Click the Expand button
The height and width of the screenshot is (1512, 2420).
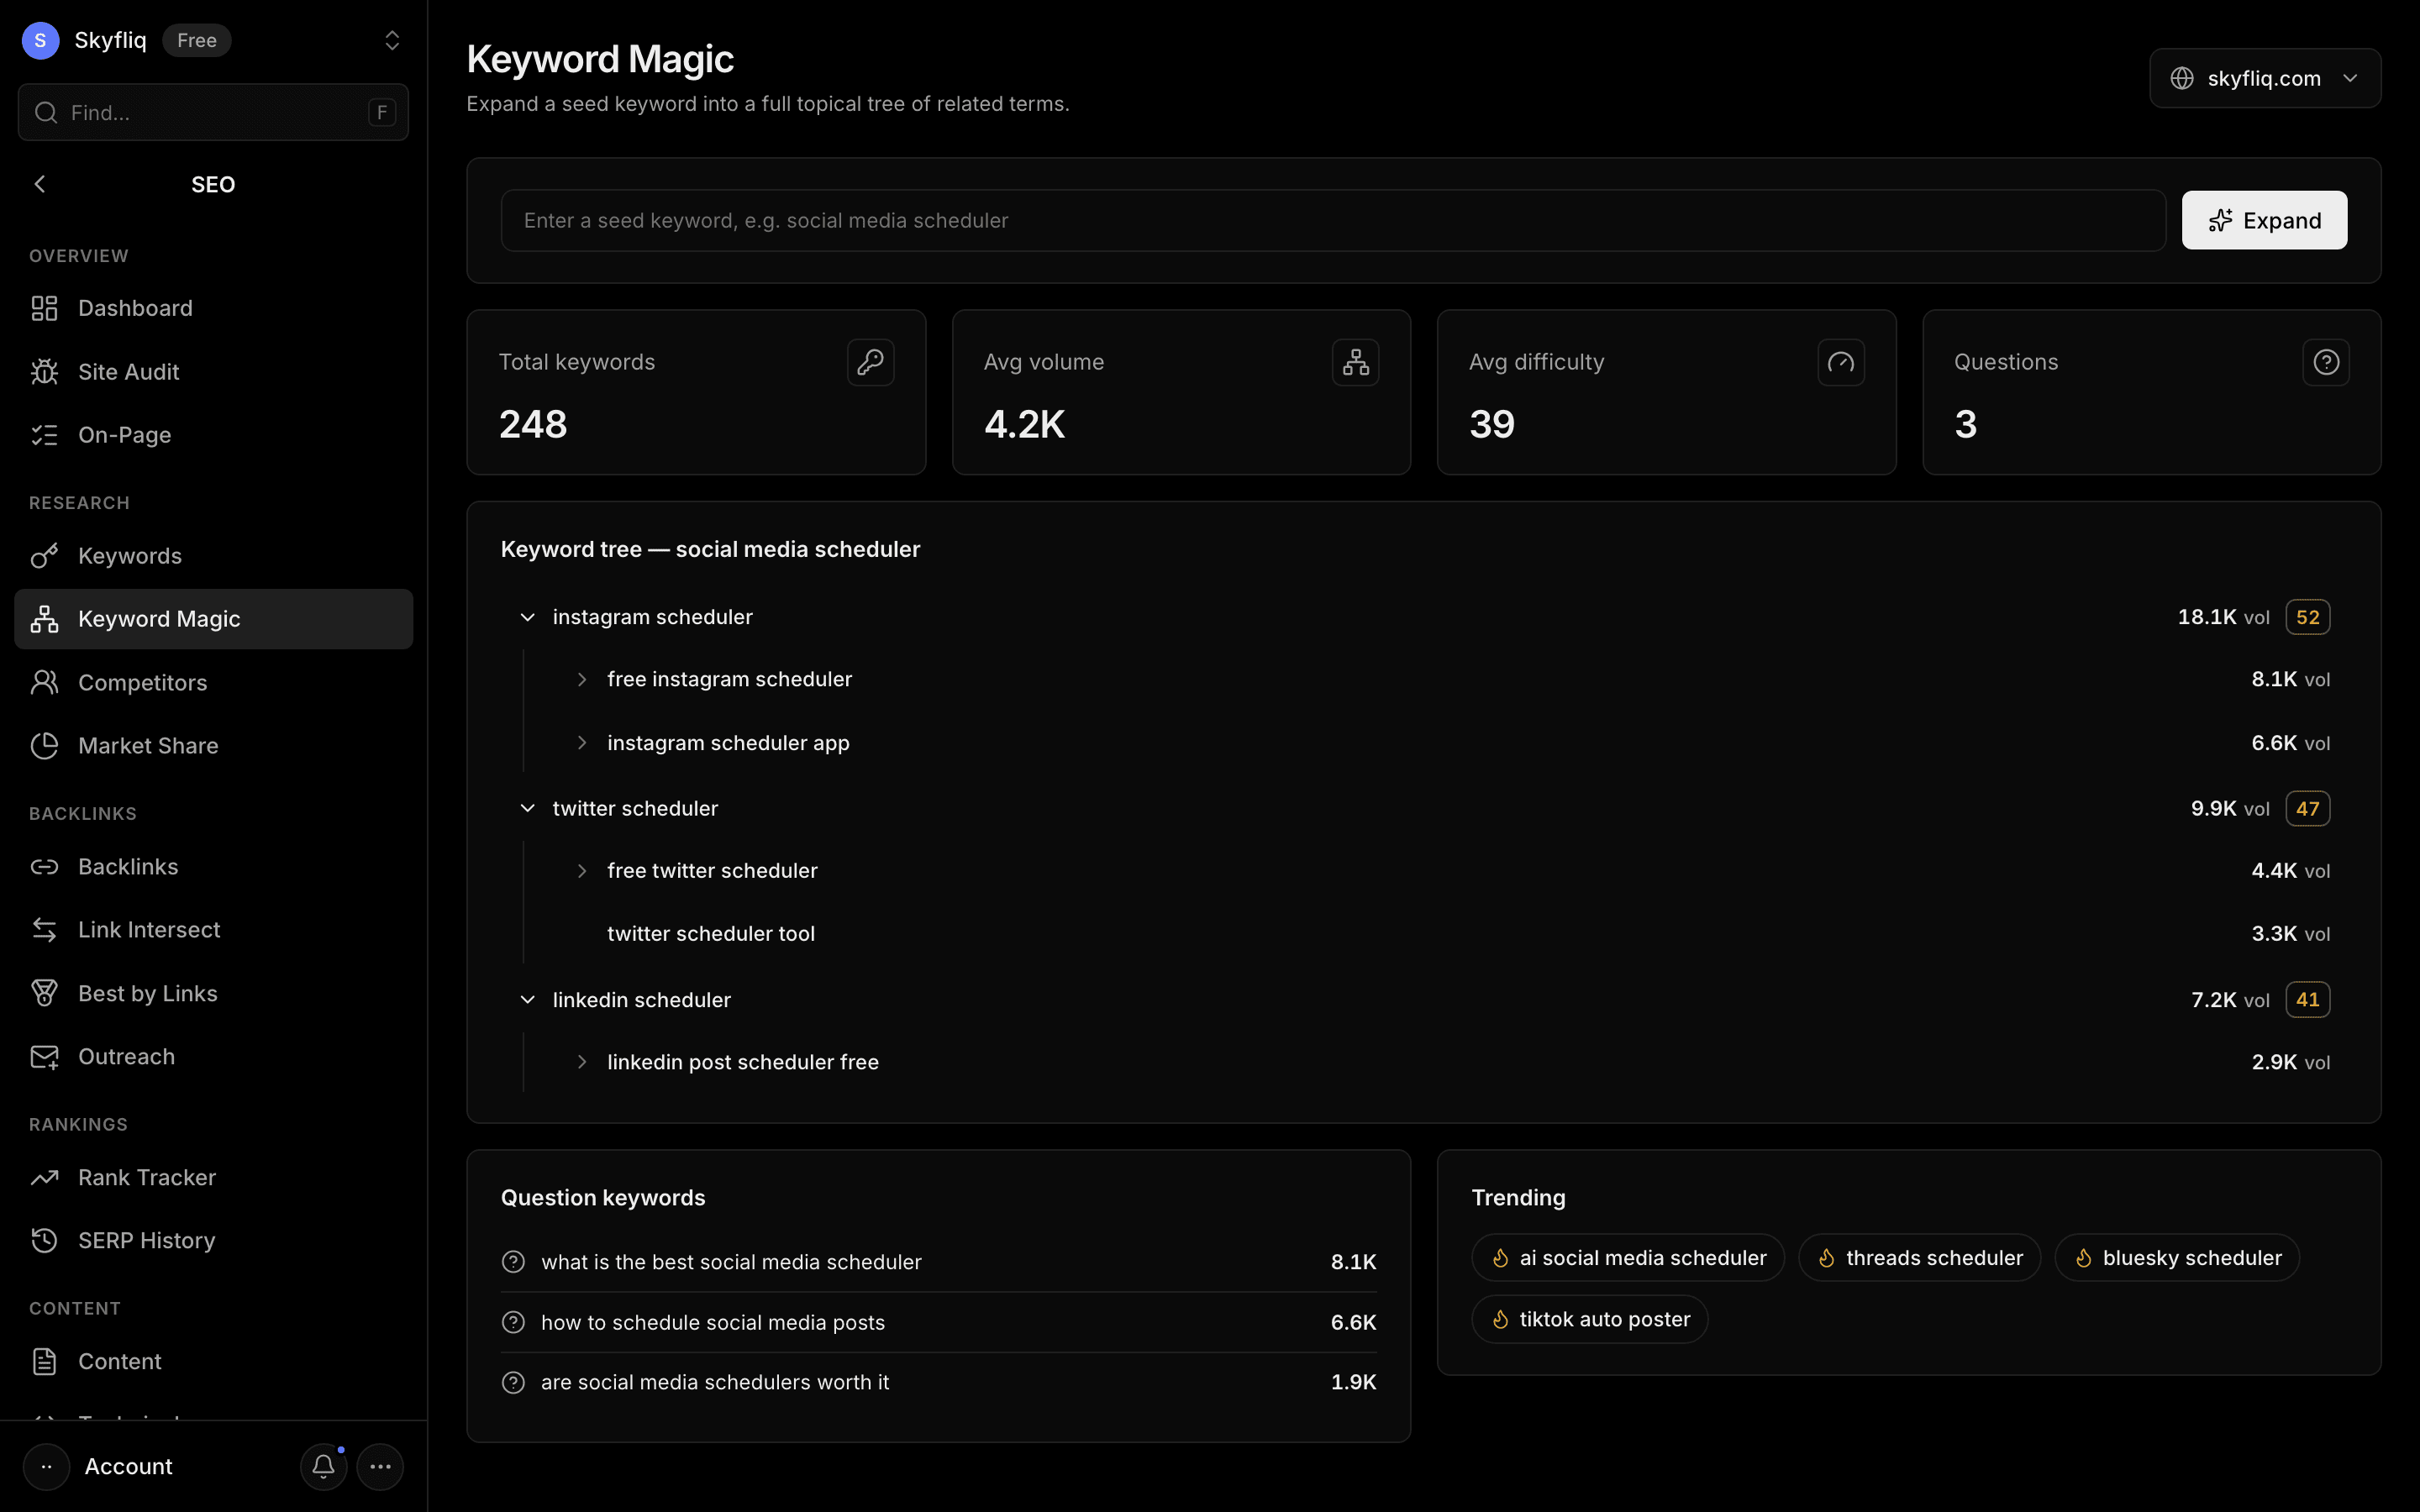tap(2264, 220)
